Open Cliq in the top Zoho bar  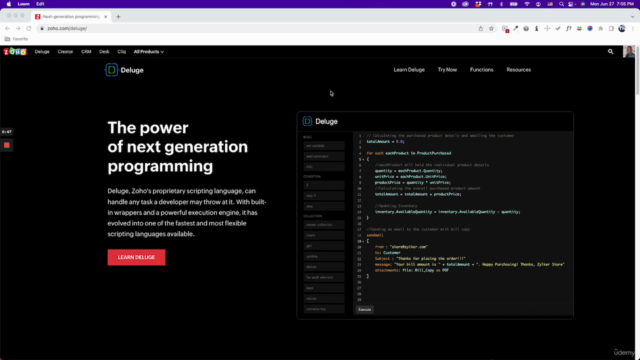(x=122, y=52)
